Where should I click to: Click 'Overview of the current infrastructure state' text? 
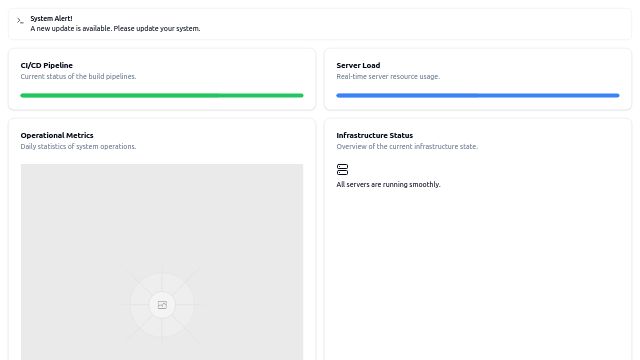click(407, 146)
